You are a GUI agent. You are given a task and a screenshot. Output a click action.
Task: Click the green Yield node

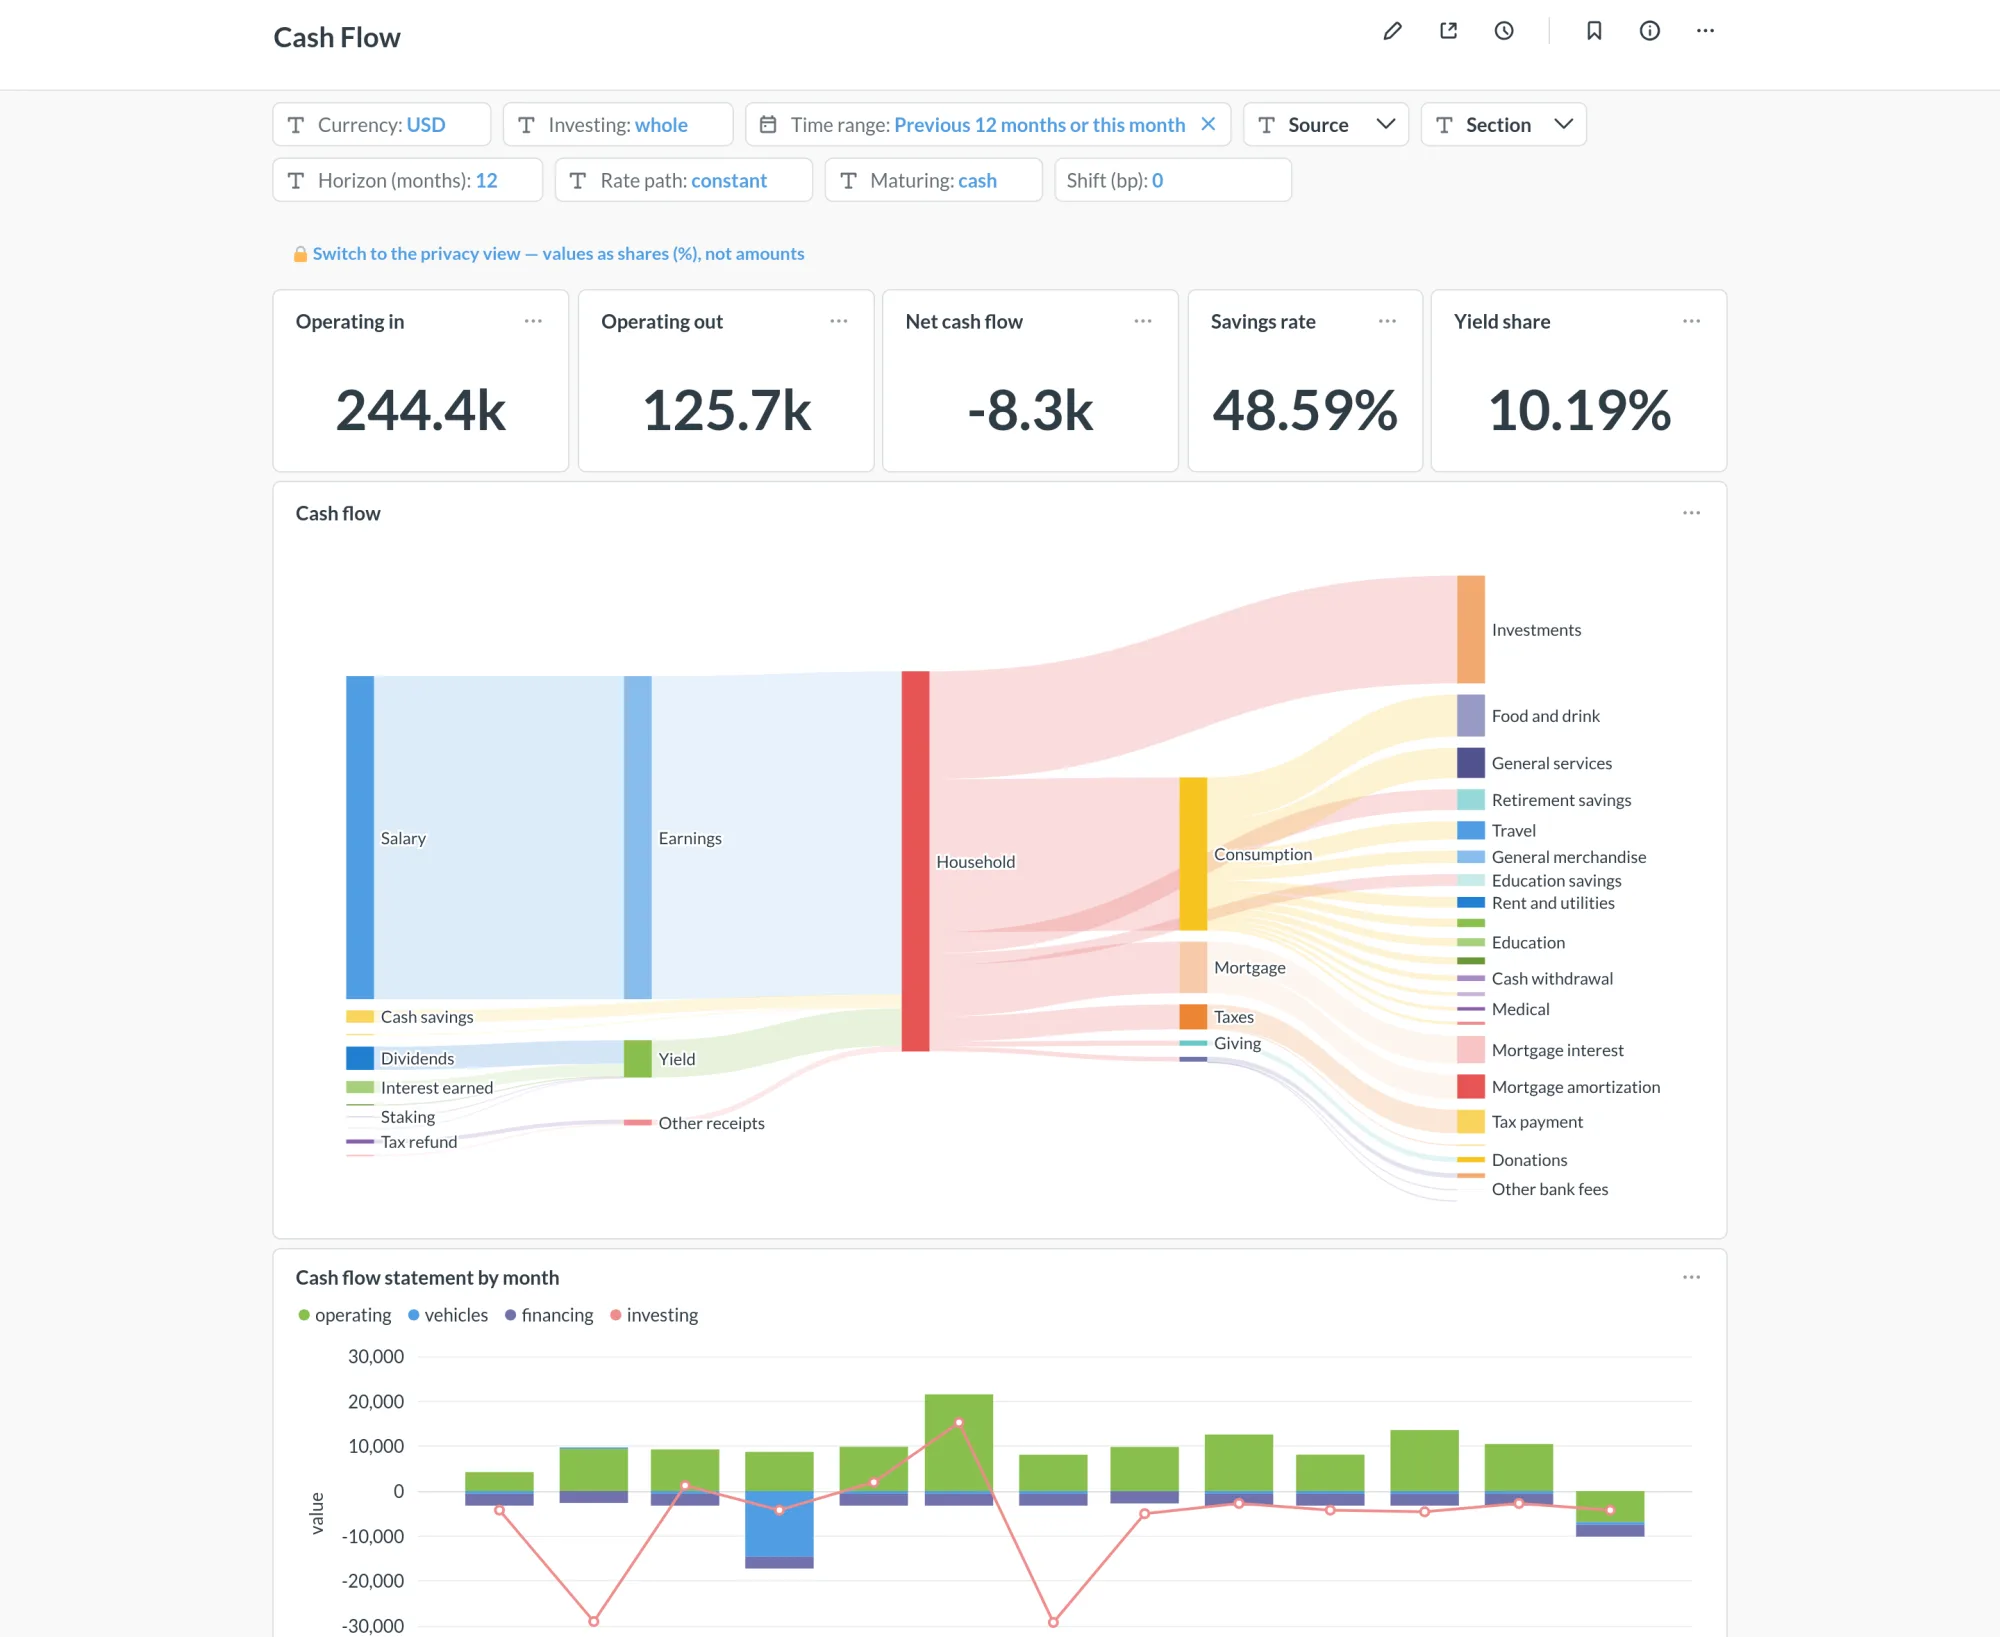[638, 1058]
